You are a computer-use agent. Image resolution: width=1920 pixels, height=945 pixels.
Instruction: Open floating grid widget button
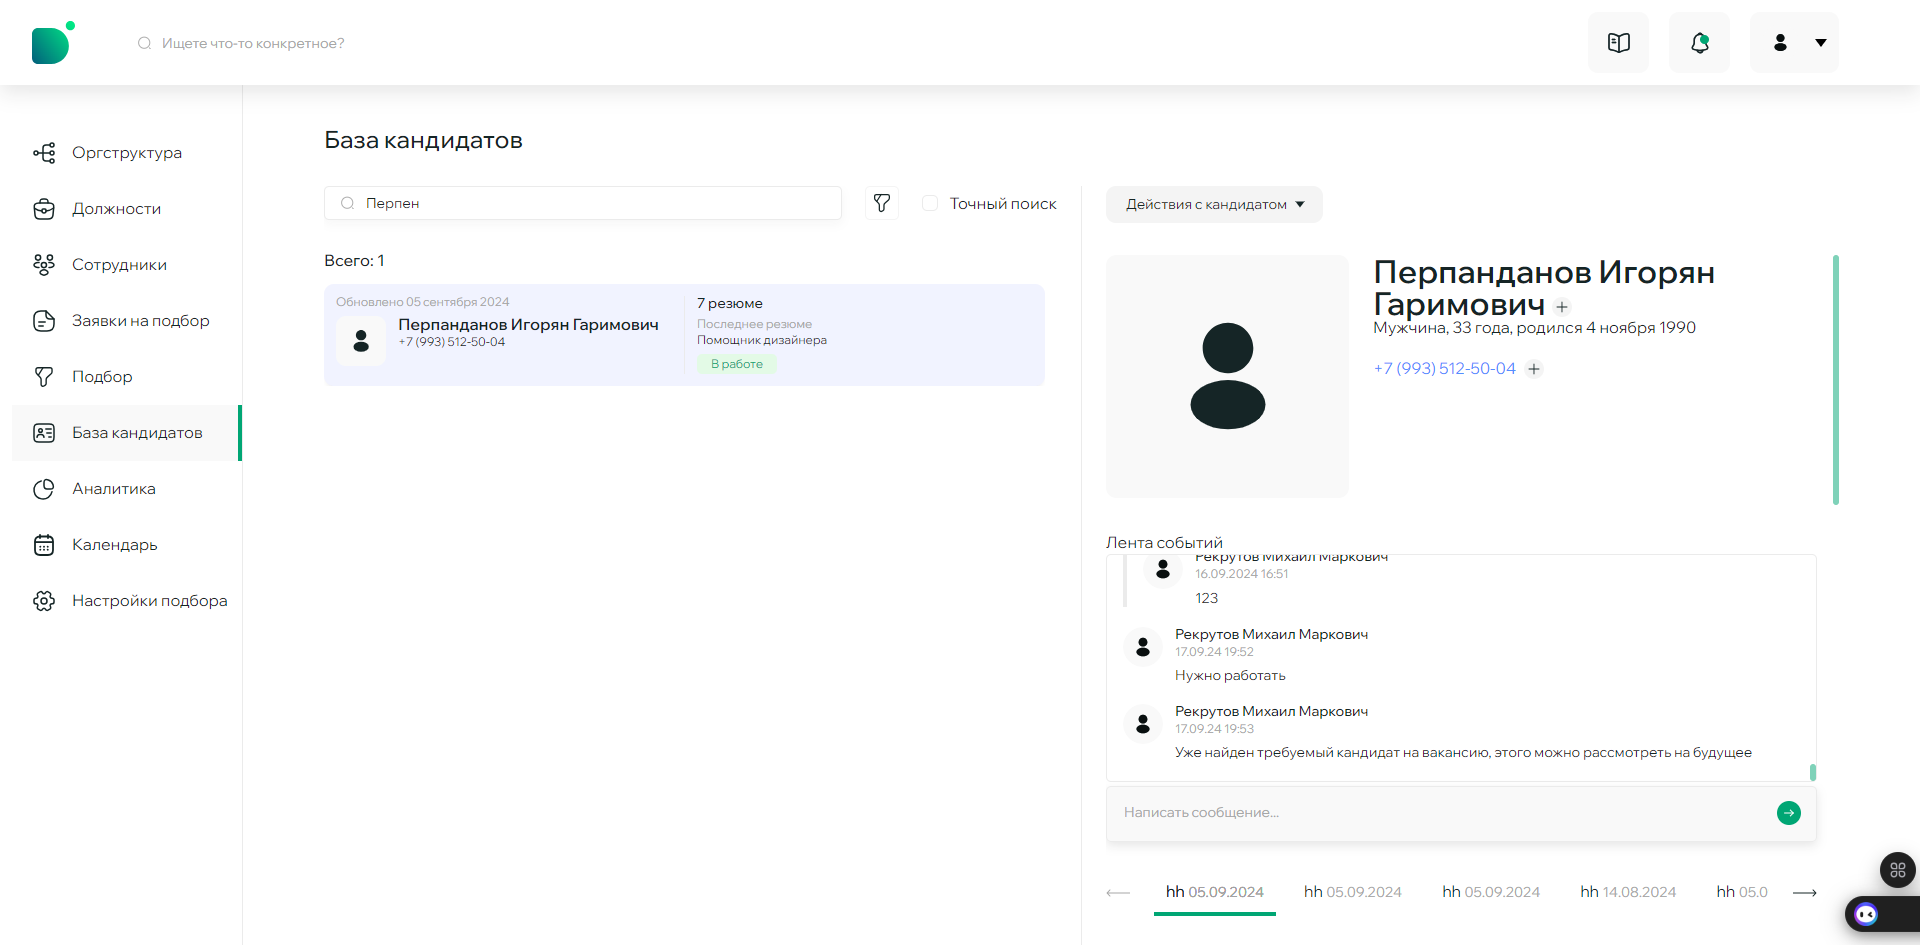pos(1897,870)
